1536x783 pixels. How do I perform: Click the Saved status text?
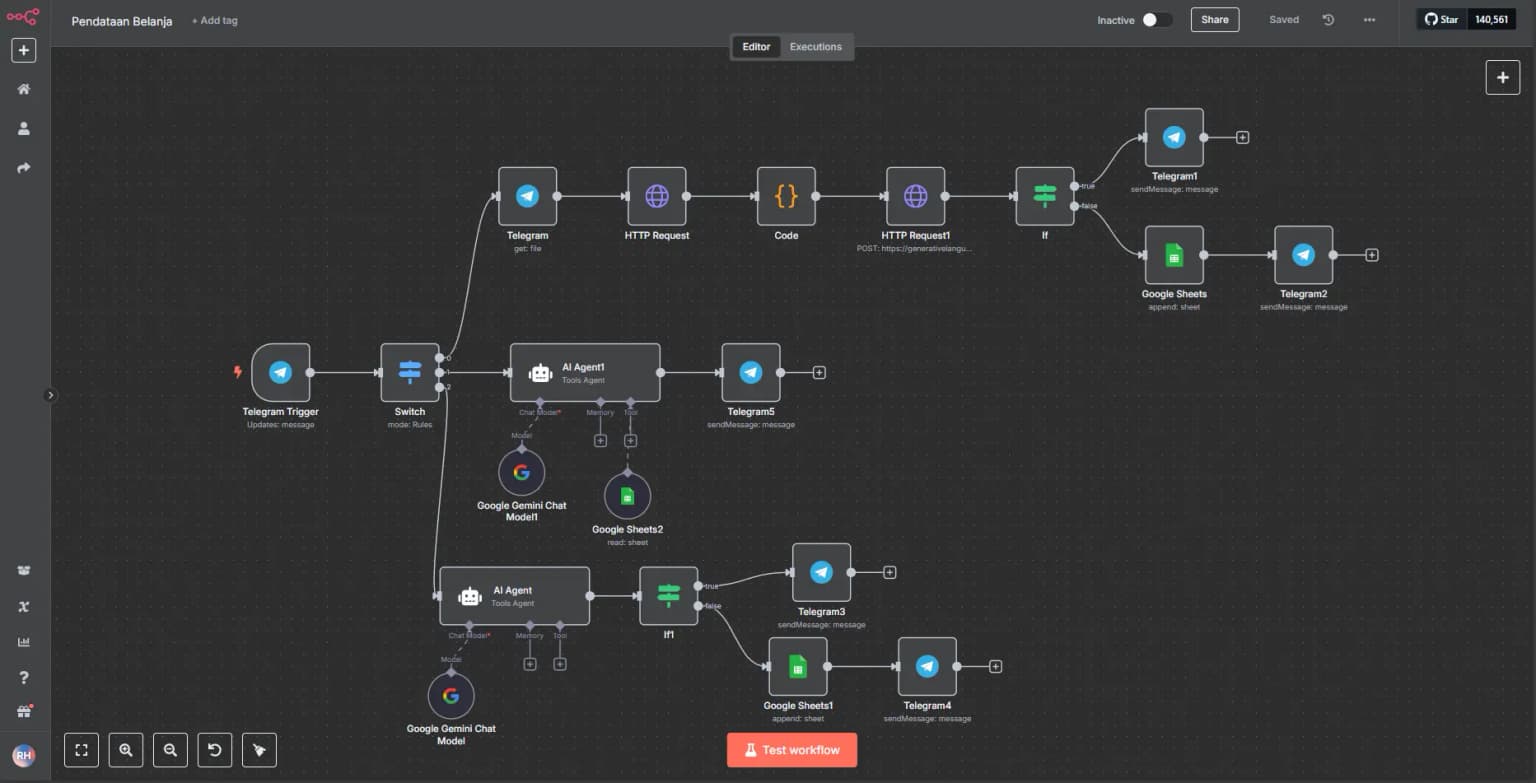pos(1284,20)
